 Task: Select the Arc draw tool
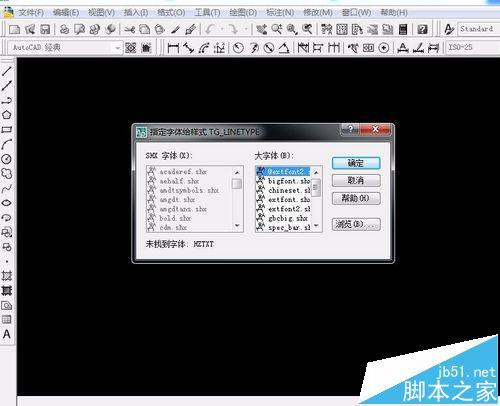pyautogui.click(x=7, y=144)
